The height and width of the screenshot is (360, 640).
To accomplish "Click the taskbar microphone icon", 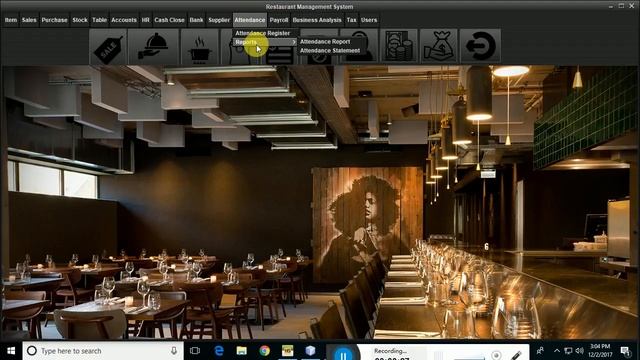I will tap(174, 351).
